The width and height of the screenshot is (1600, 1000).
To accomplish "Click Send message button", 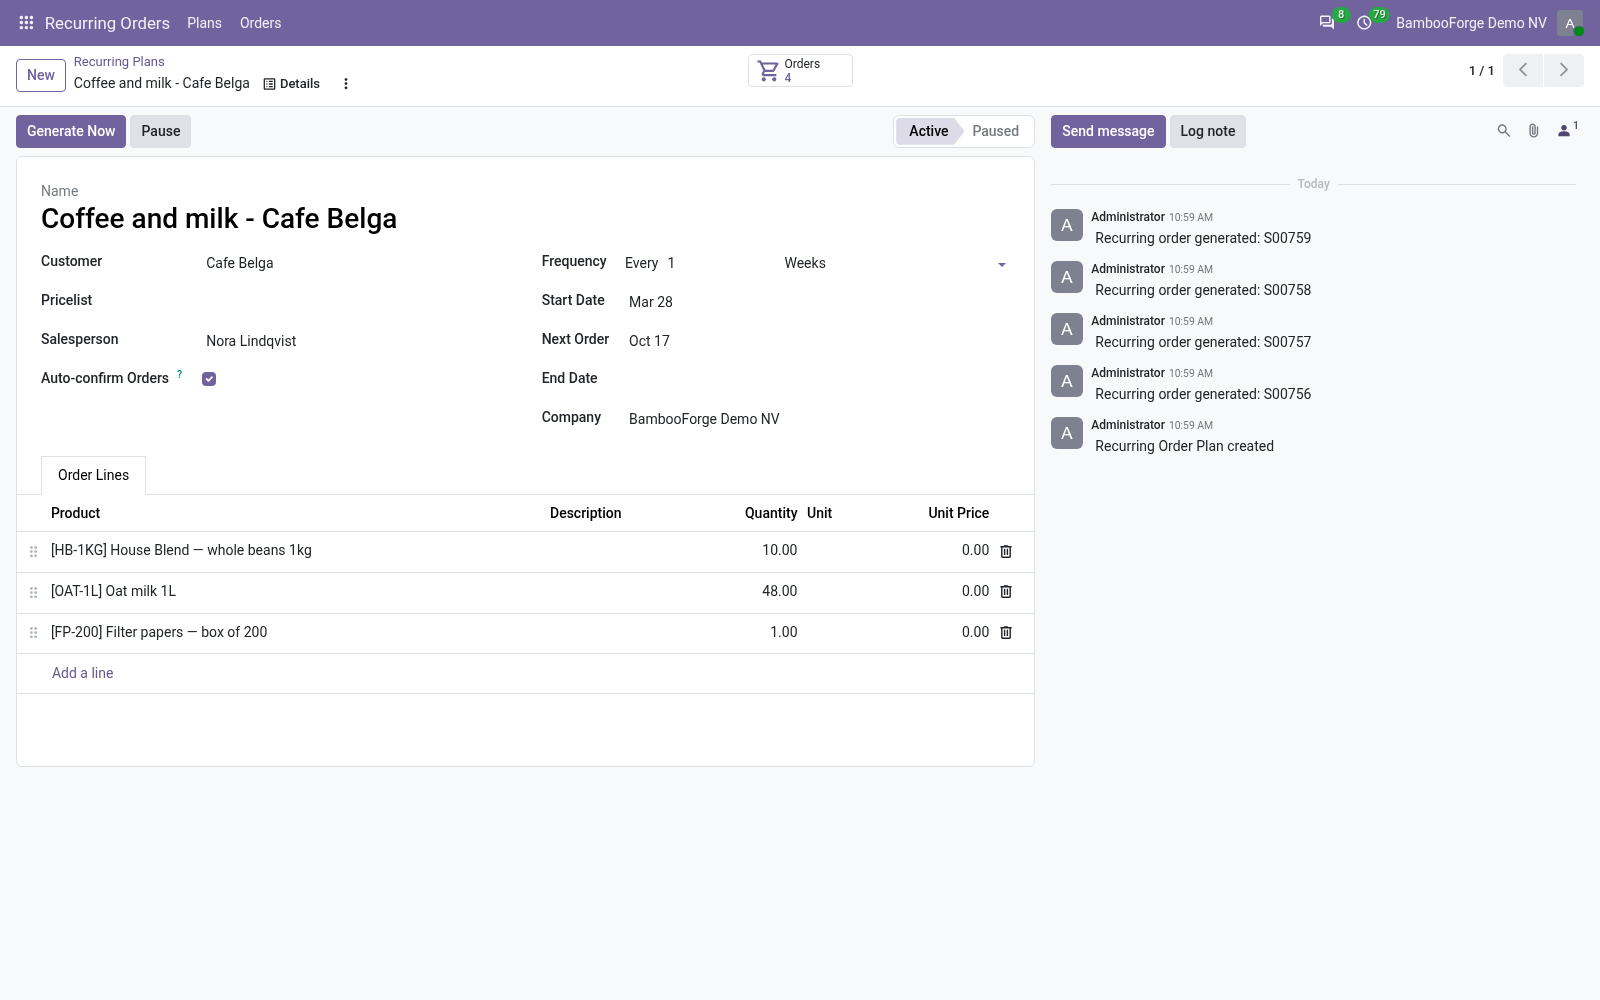I will [x=1108, y=131].
